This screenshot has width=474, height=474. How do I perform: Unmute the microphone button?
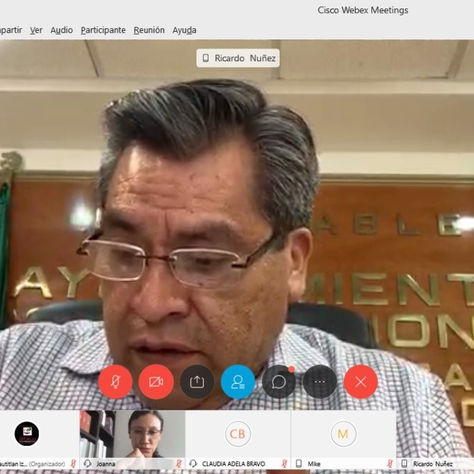(115, 382)
